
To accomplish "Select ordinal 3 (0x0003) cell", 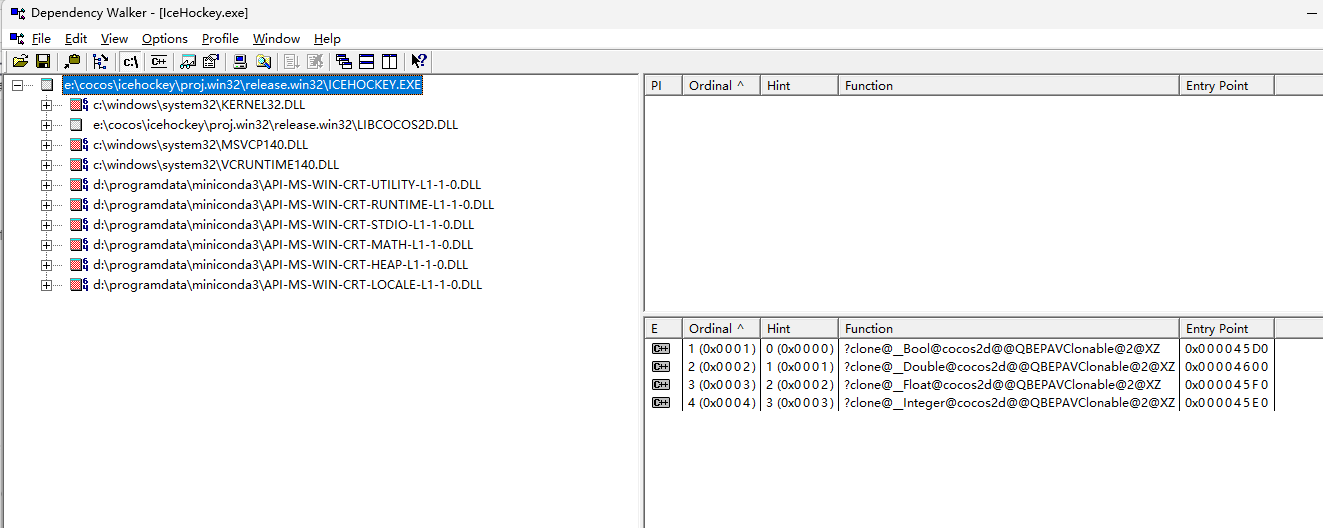I will [x=721, y=385].
